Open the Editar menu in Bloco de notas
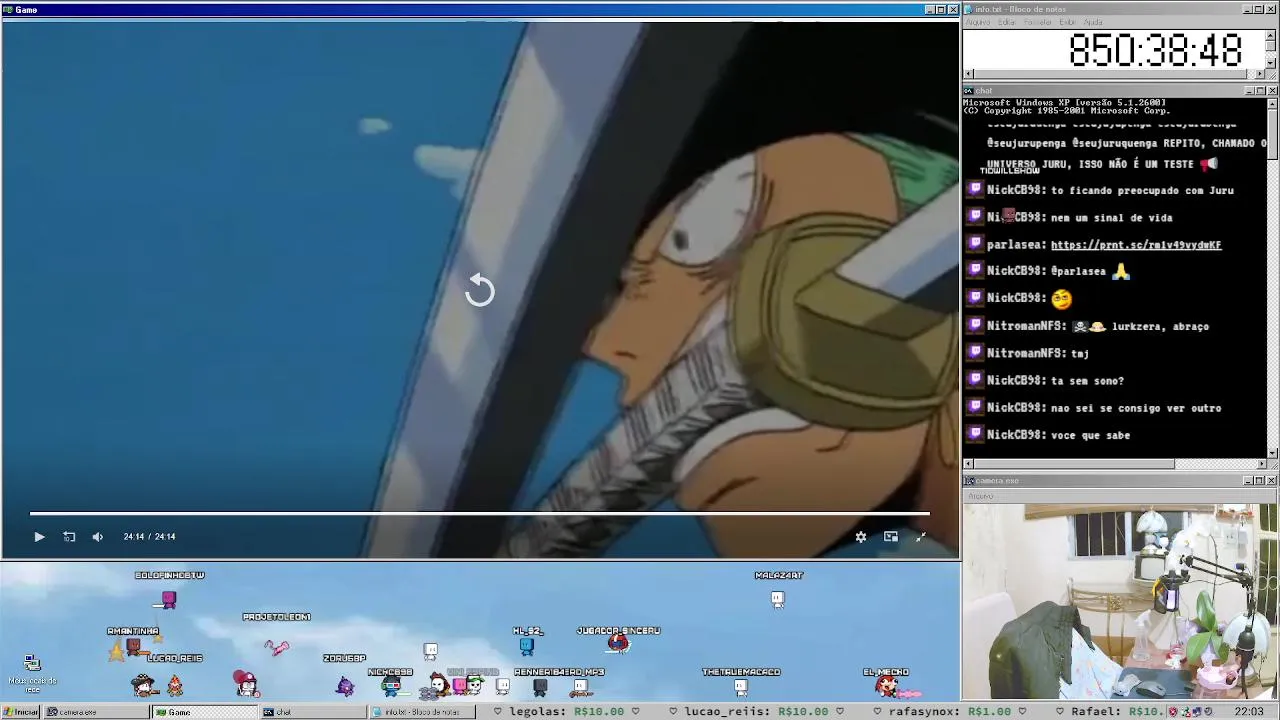This screenshot has width=1280, height=720. [1006, 22]
